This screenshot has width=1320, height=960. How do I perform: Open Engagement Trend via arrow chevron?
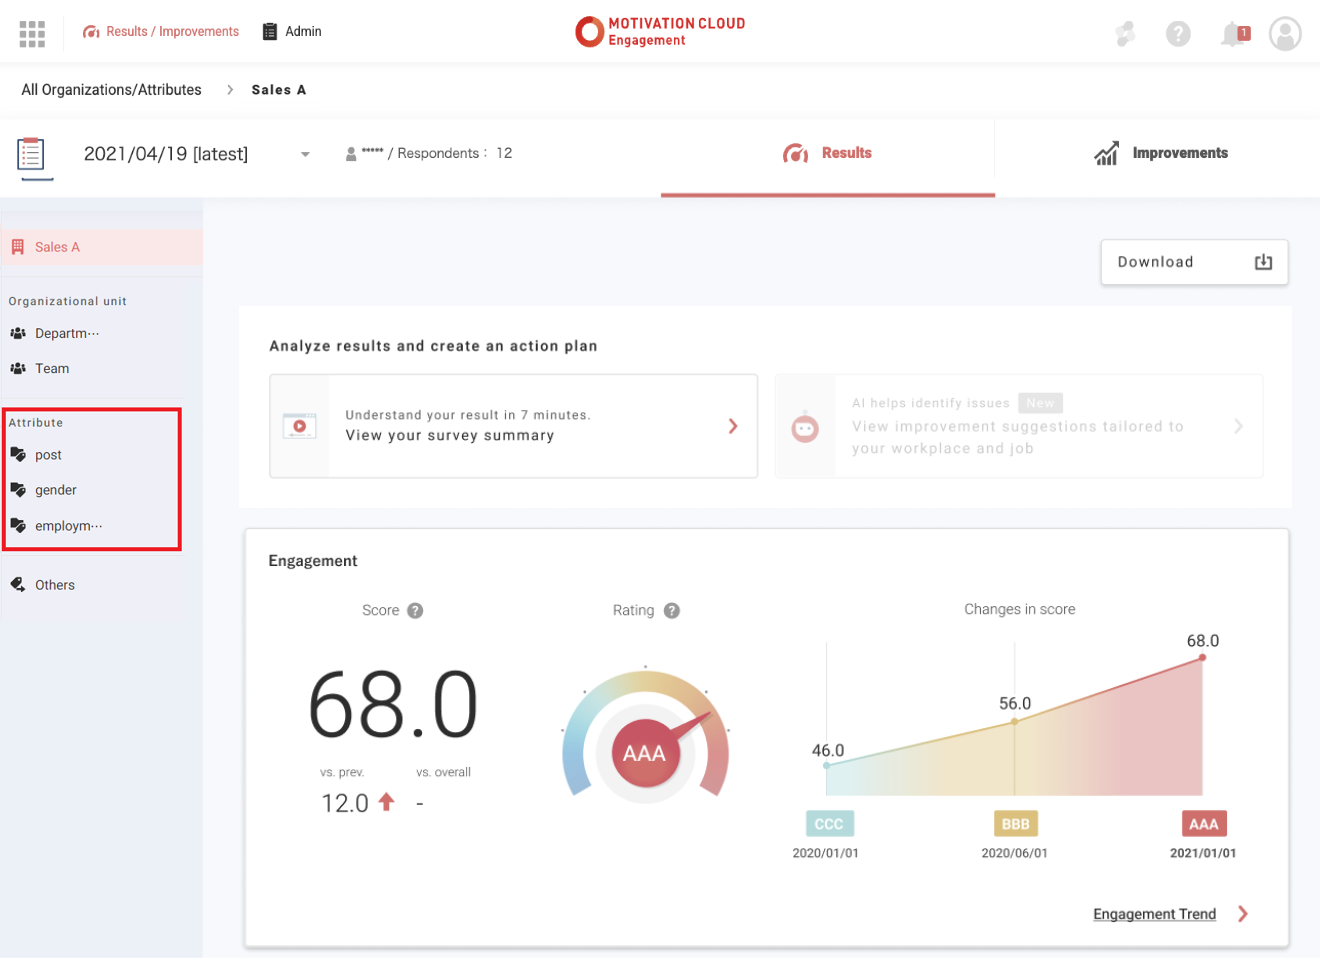[x=1243, y=914]
